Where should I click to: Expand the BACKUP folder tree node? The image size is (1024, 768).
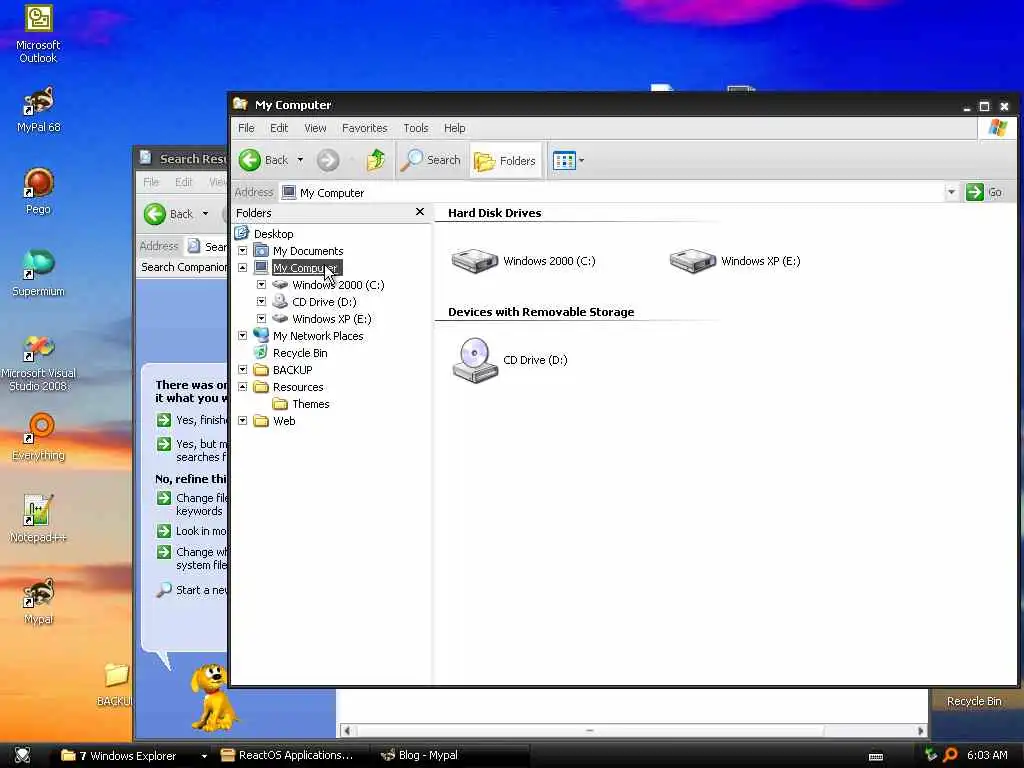242,370
